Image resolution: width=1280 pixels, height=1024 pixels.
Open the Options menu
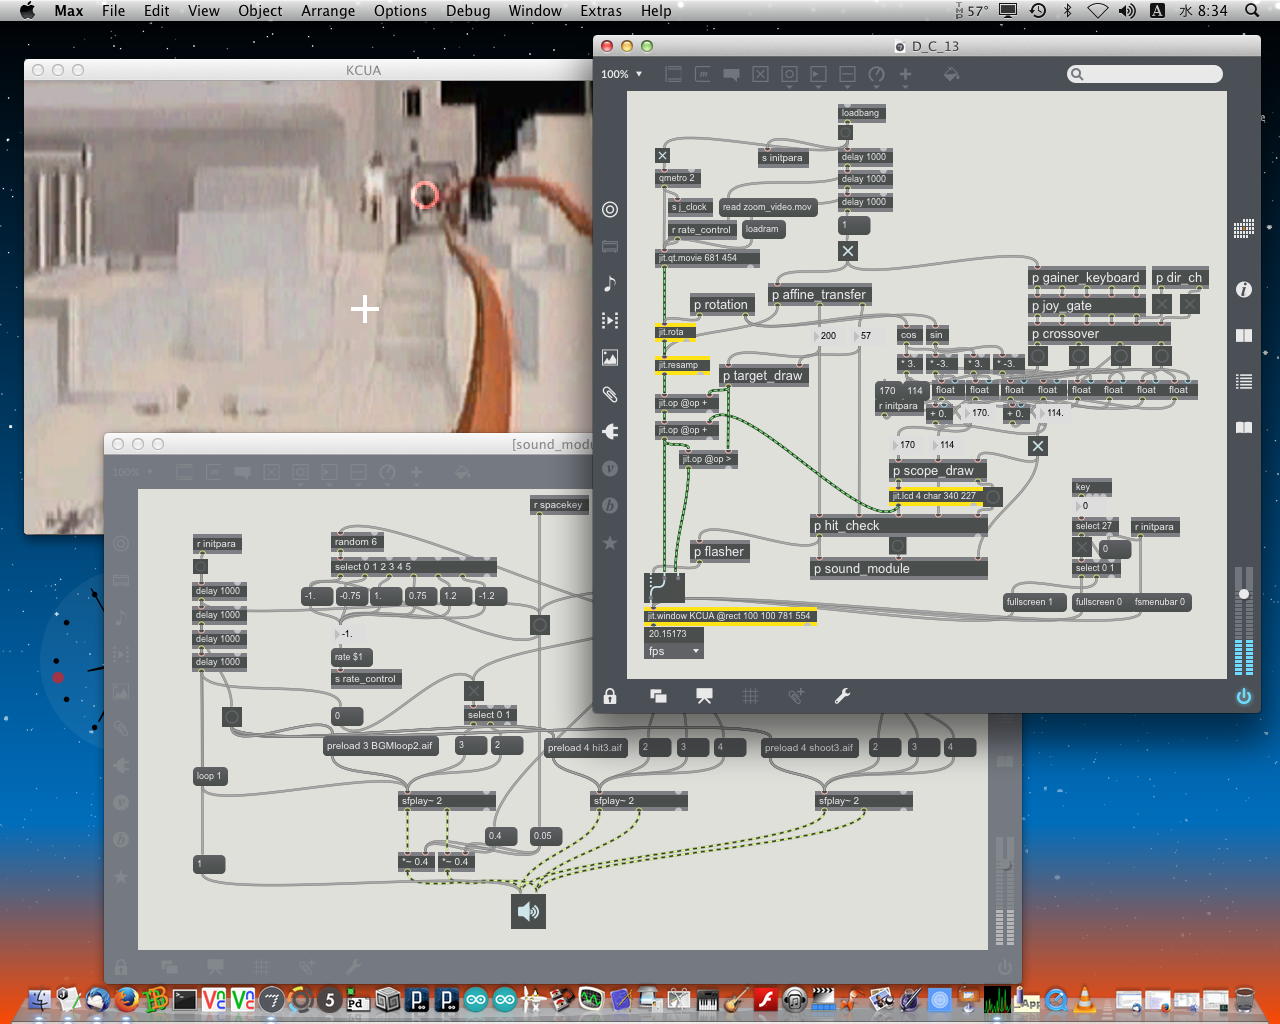click(x=400, y=10)
